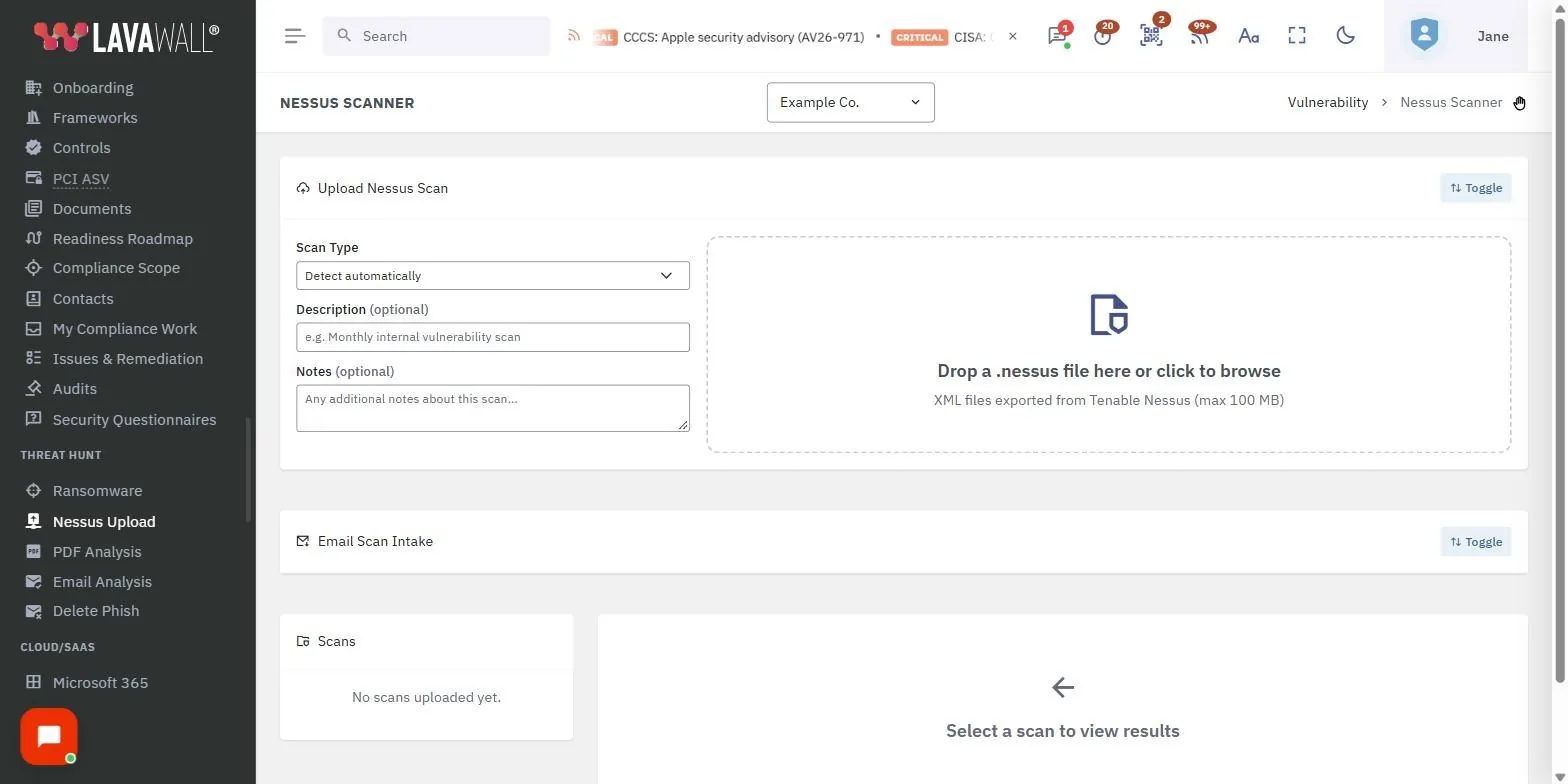Click the Controls badge icon in sidebar
Viewport: 1568px width, 784px height.
pos(33,148)
